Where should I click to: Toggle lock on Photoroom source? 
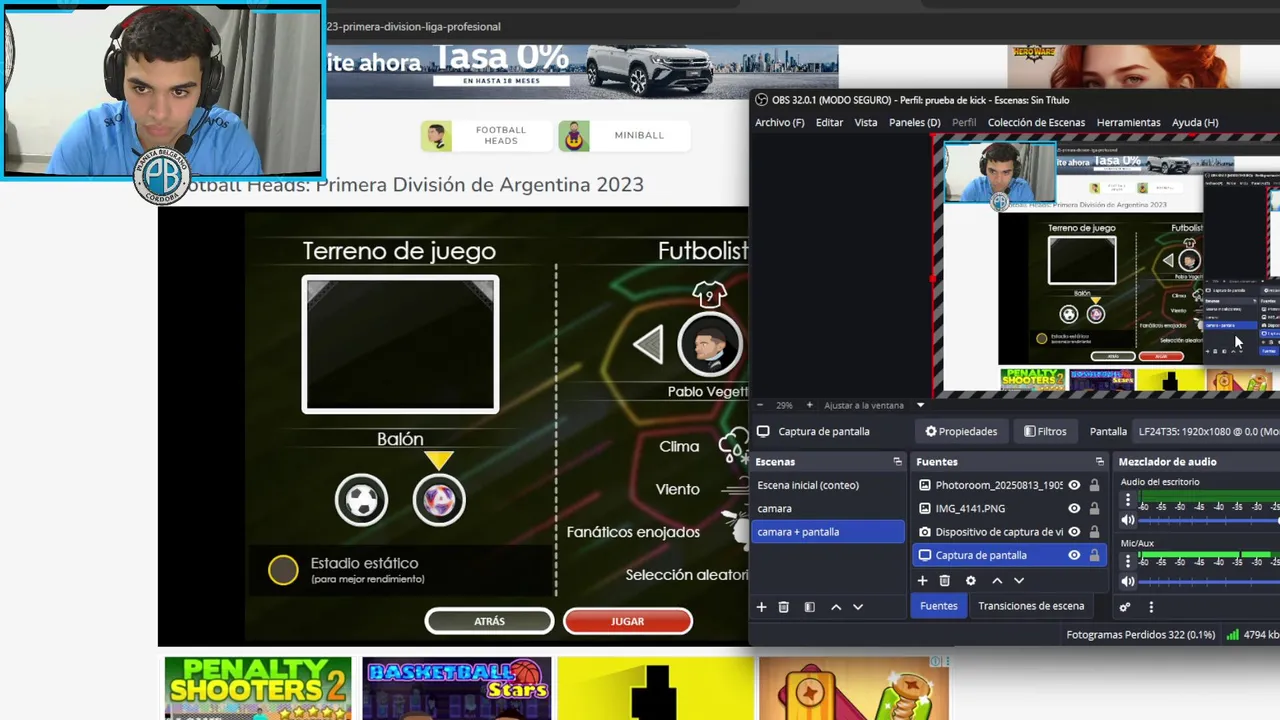click(x=1094, y=485)
